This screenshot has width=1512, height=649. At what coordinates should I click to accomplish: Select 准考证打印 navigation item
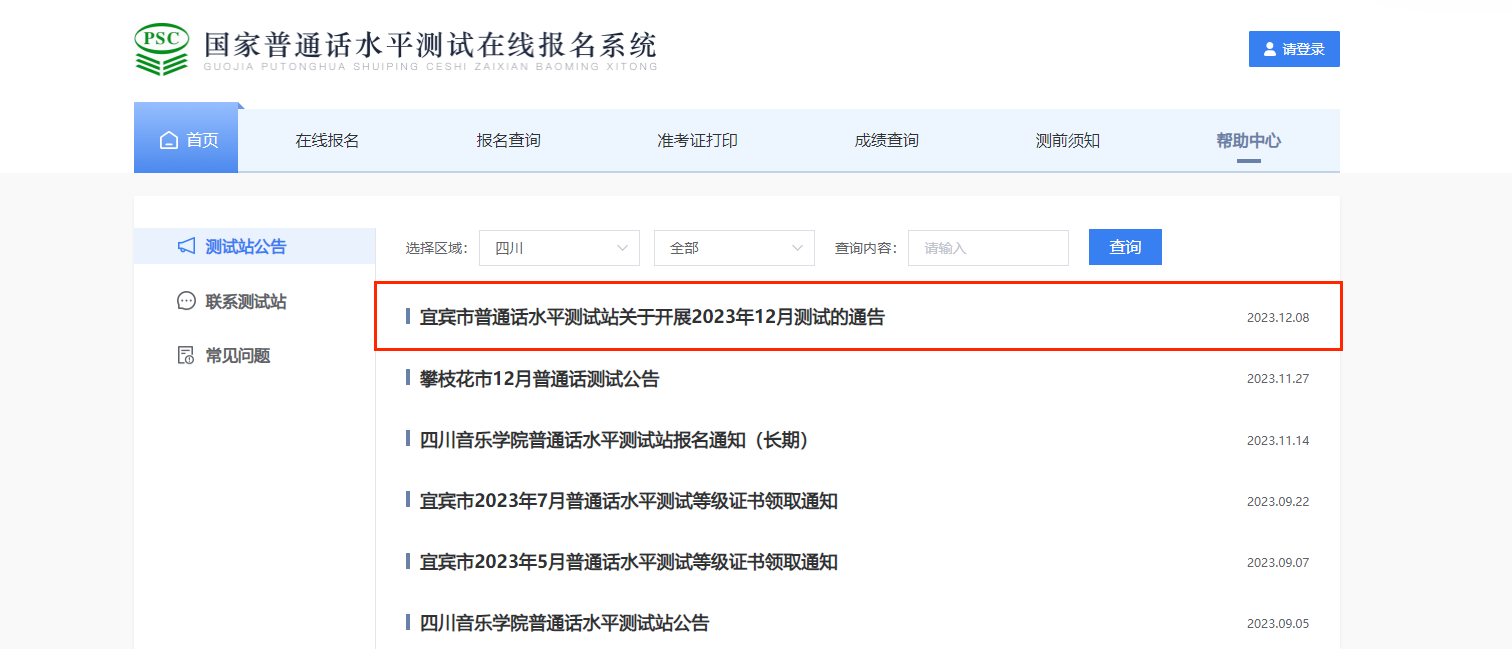697,141
